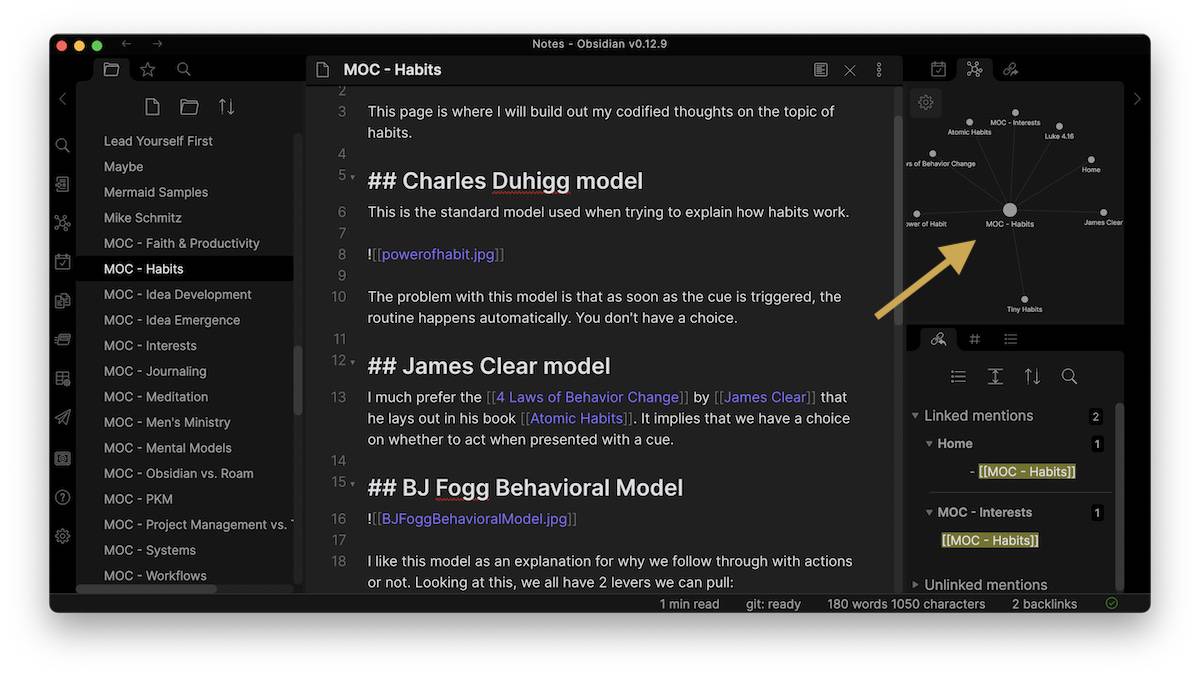The width and height of the screenshot is (1200, 678).
Task: Open the help icon in ribbon
Action: click(63, 497)
